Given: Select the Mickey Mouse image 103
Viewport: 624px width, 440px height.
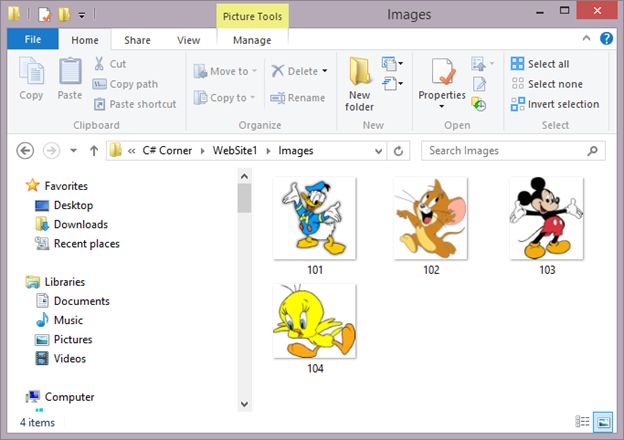Looking at the screenshot, I should click(x=546, y=220).
